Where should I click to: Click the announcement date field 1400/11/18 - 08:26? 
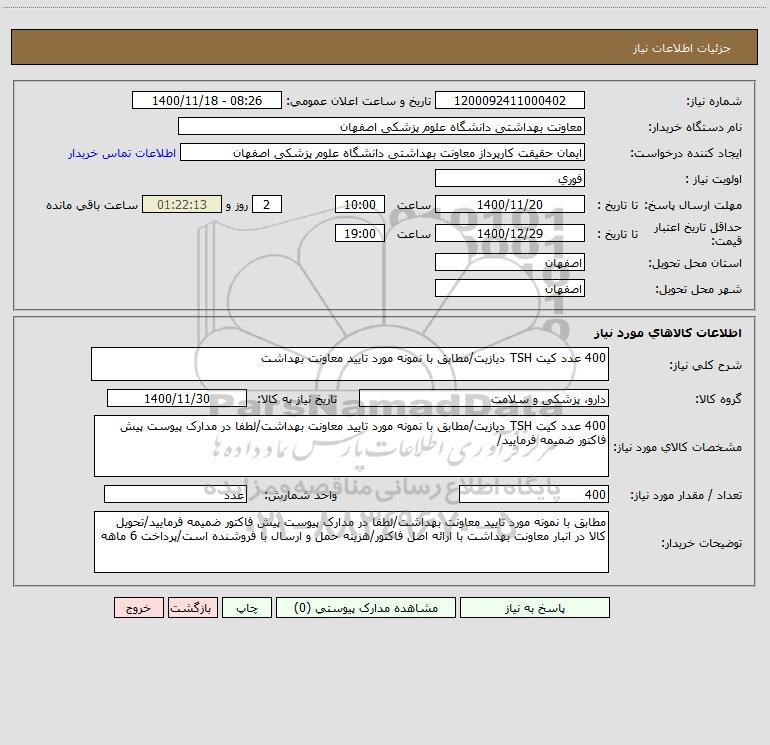(x=207, y=101)
